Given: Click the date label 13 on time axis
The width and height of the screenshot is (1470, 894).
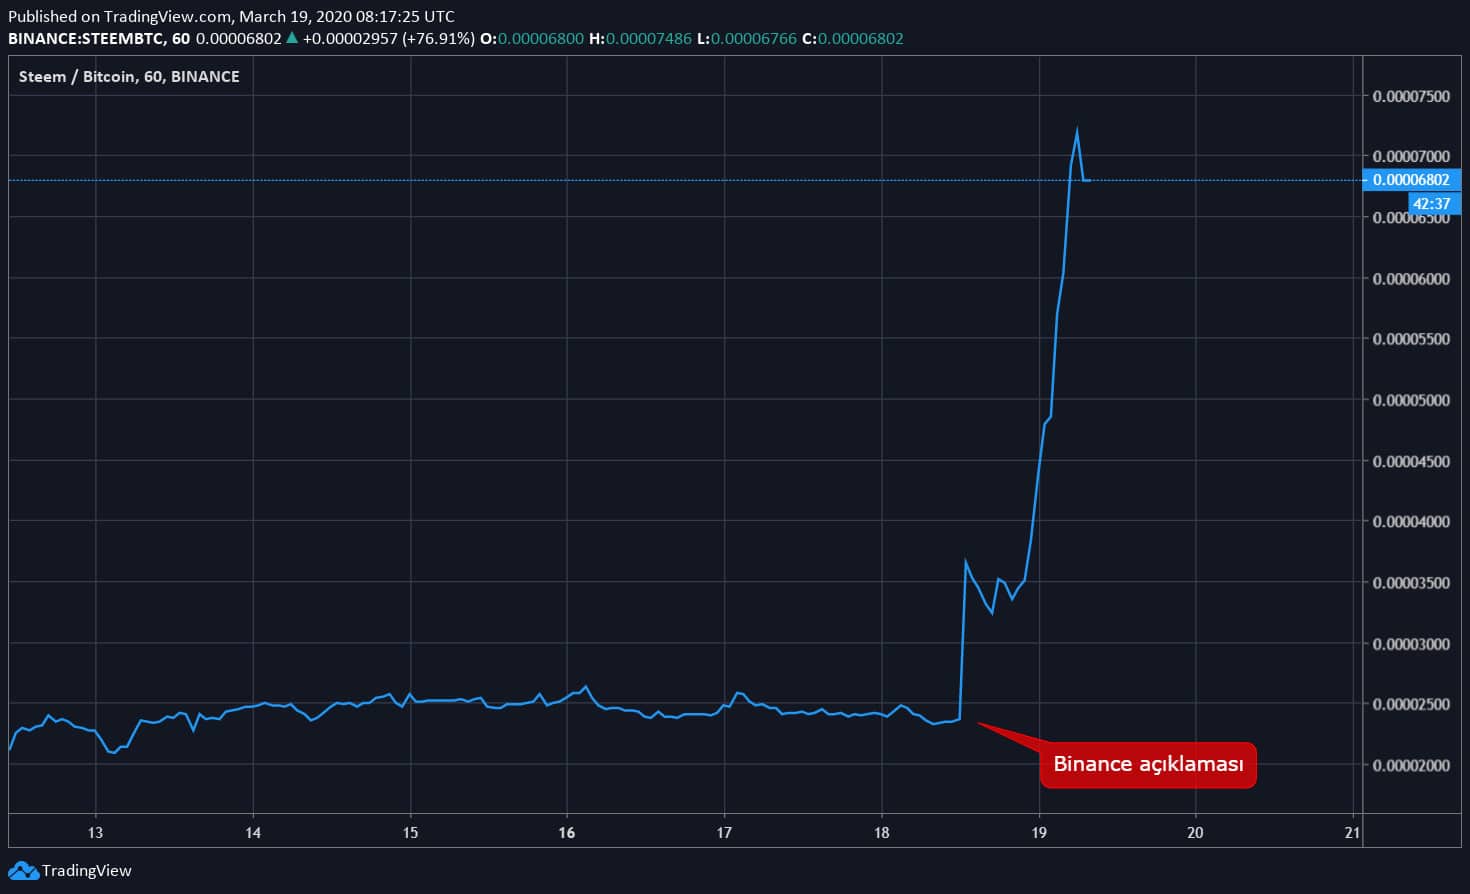Looking at the screenshot, I should pos(95,832).
